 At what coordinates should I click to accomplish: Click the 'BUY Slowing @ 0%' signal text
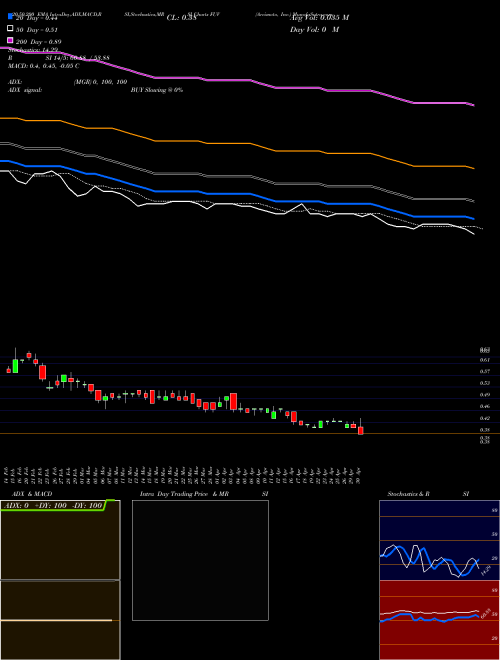[x=157, y=90]
